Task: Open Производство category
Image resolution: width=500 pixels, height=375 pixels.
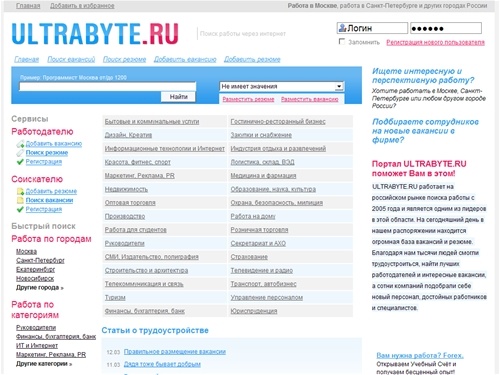Action: click(125, 216)
